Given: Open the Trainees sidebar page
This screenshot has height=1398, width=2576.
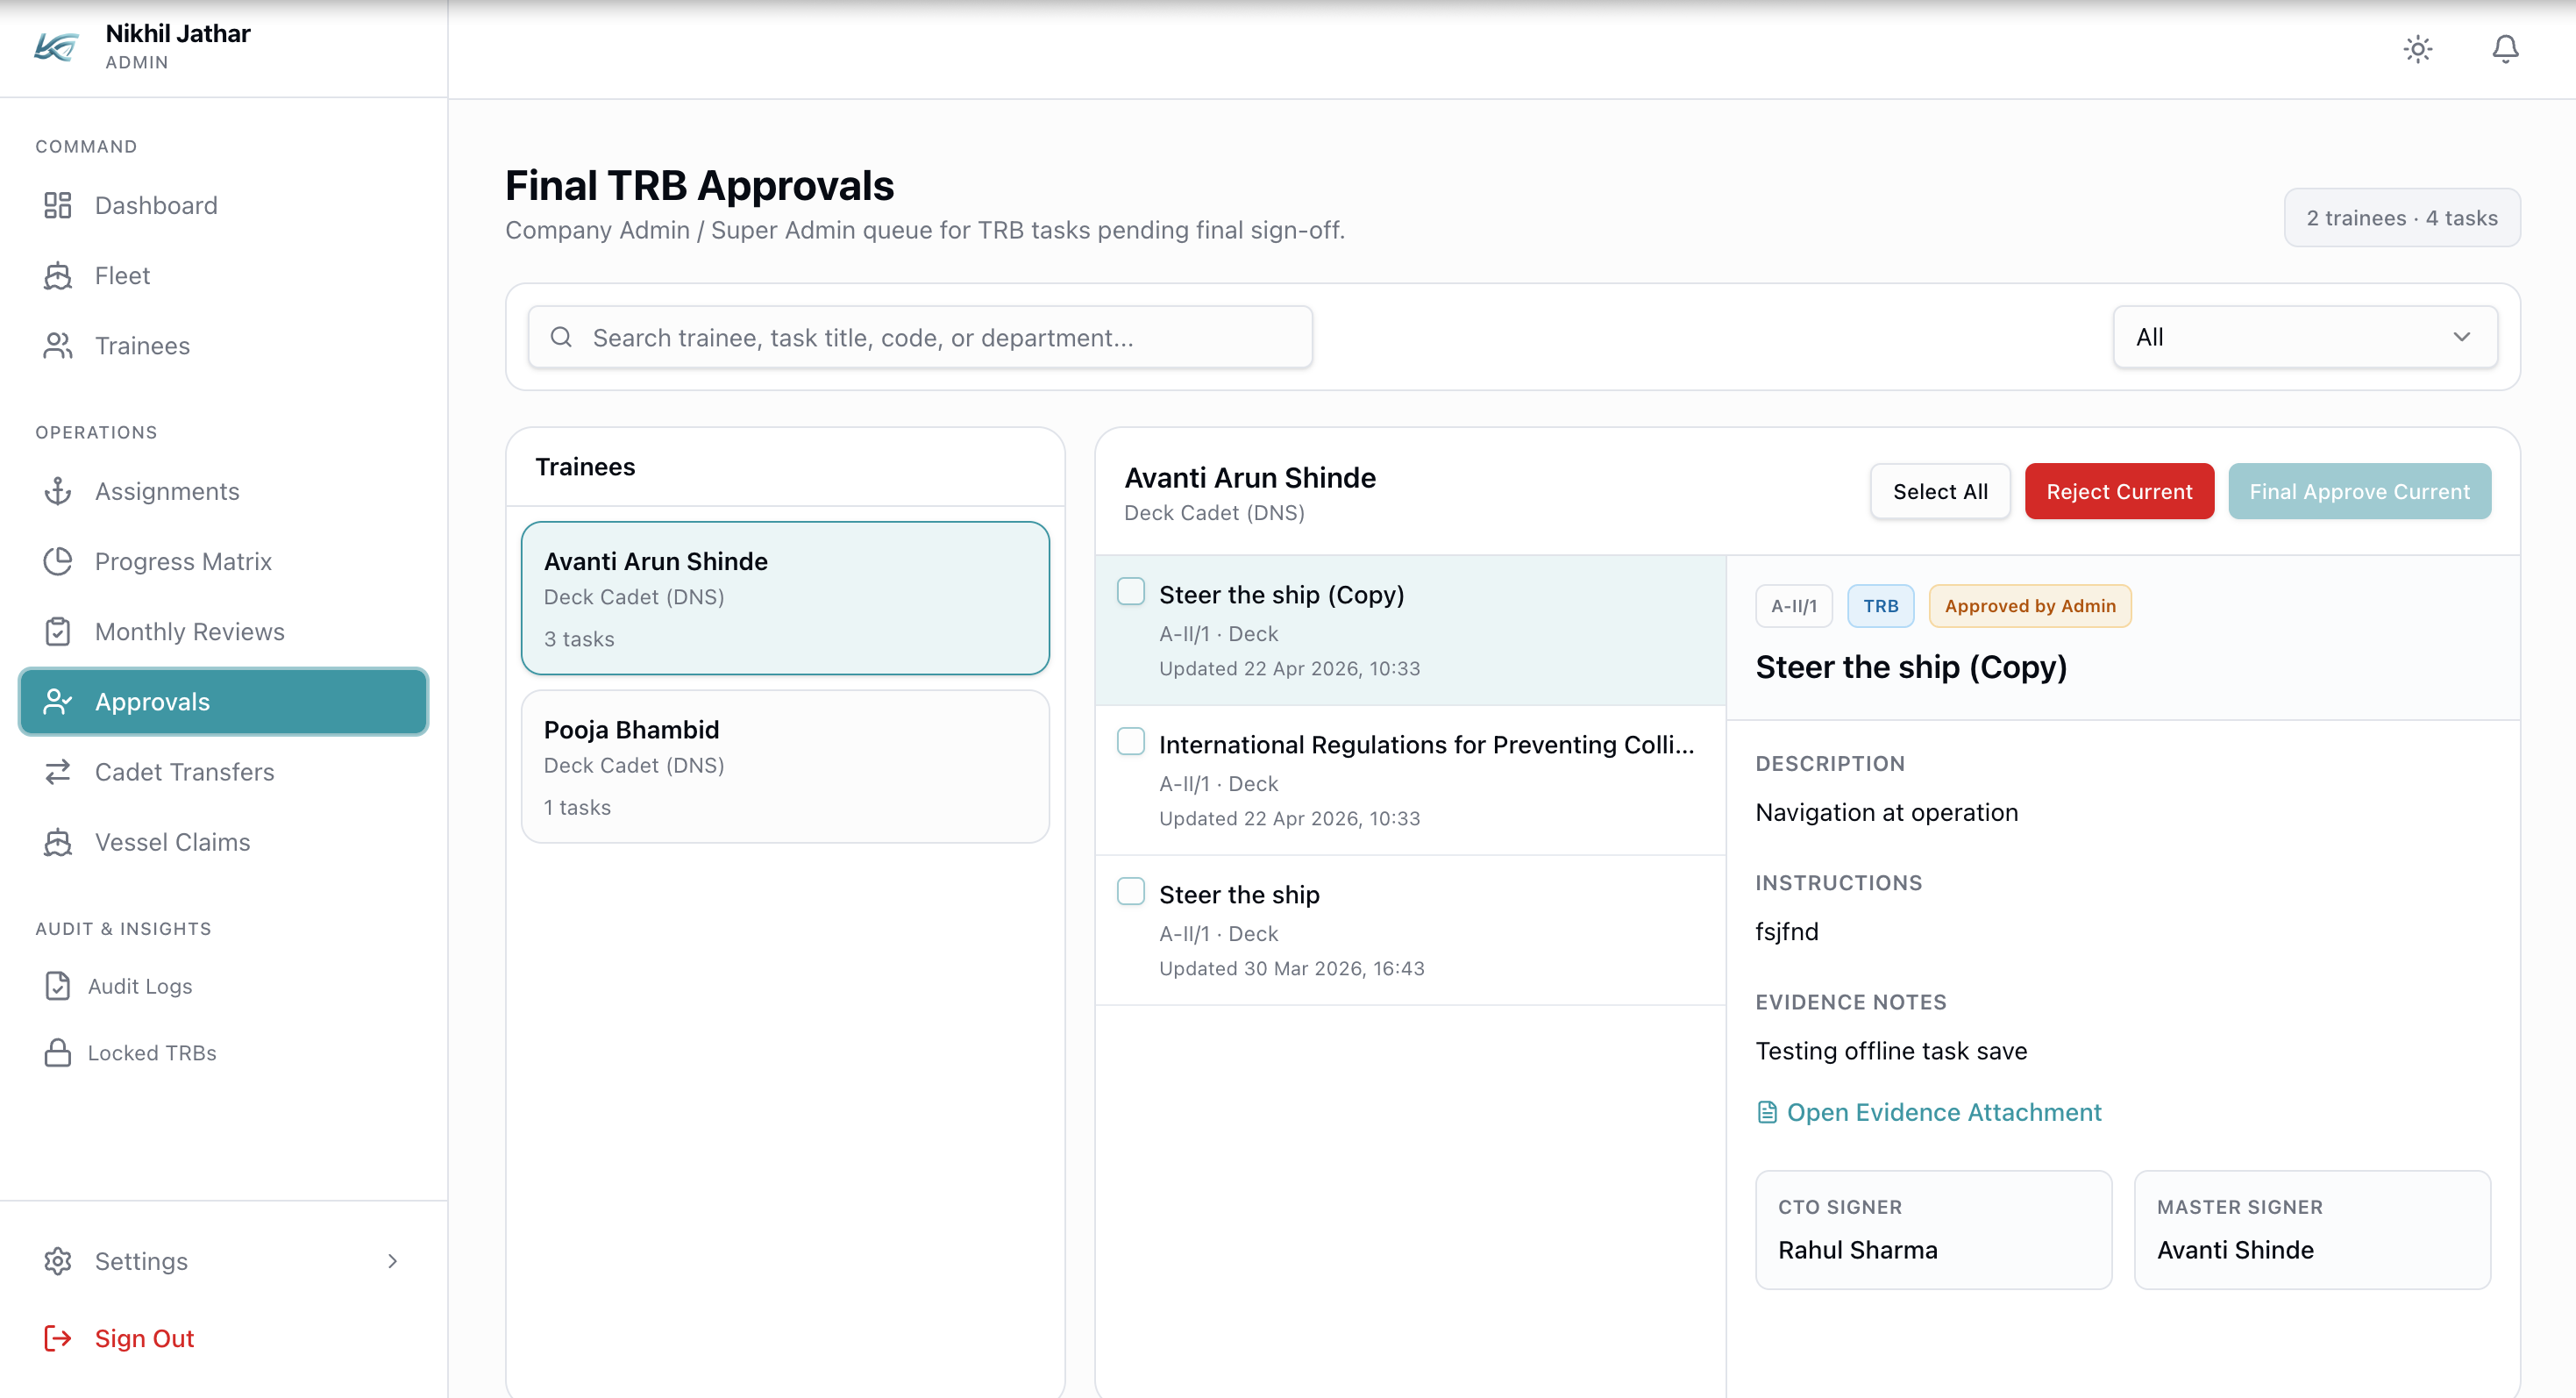Looking at the screenshot, I should tap(224, 345).
